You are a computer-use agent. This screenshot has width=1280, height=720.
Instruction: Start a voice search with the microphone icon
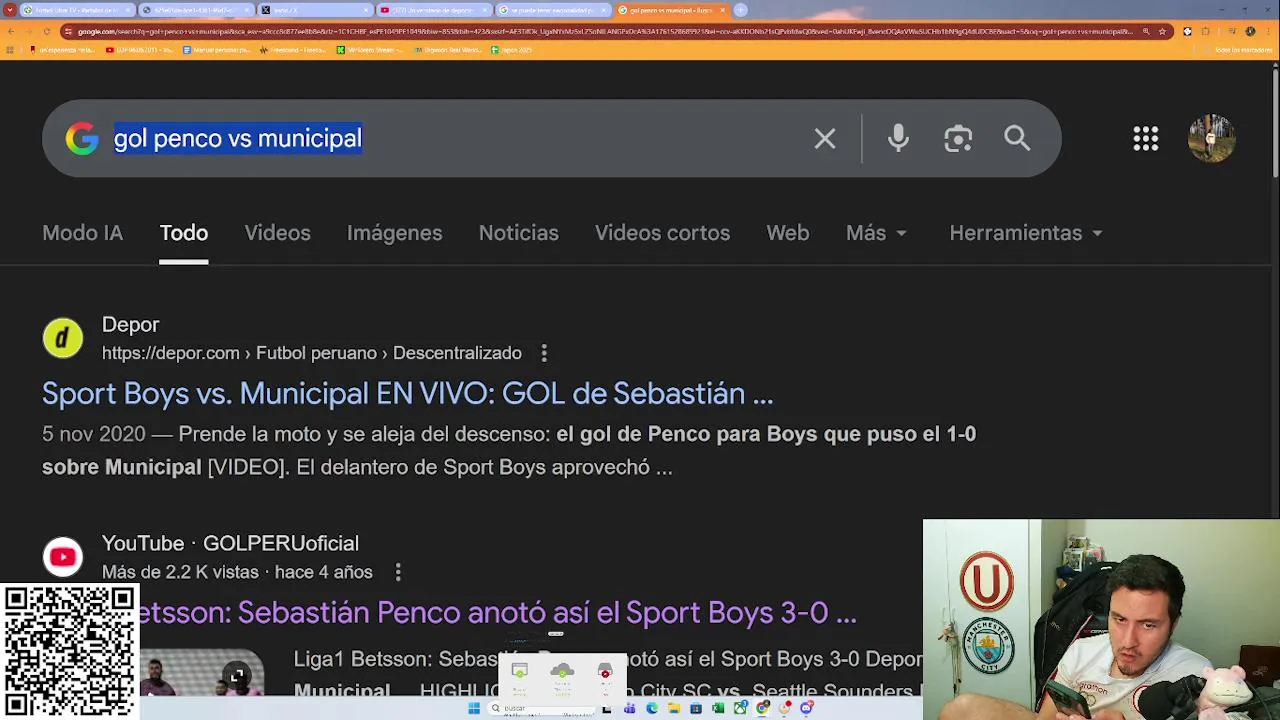coord(898,138)
